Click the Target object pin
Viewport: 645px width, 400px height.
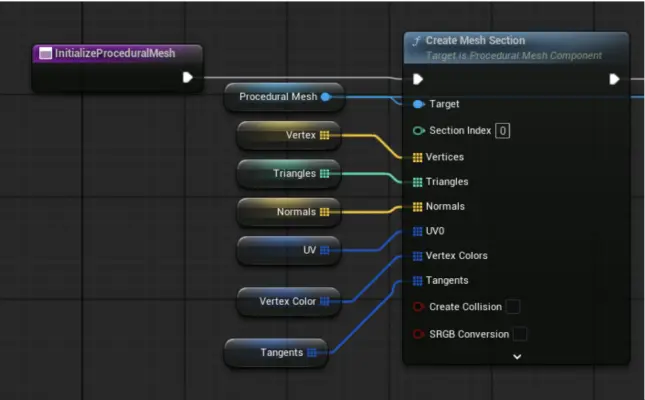click(419, 104)
